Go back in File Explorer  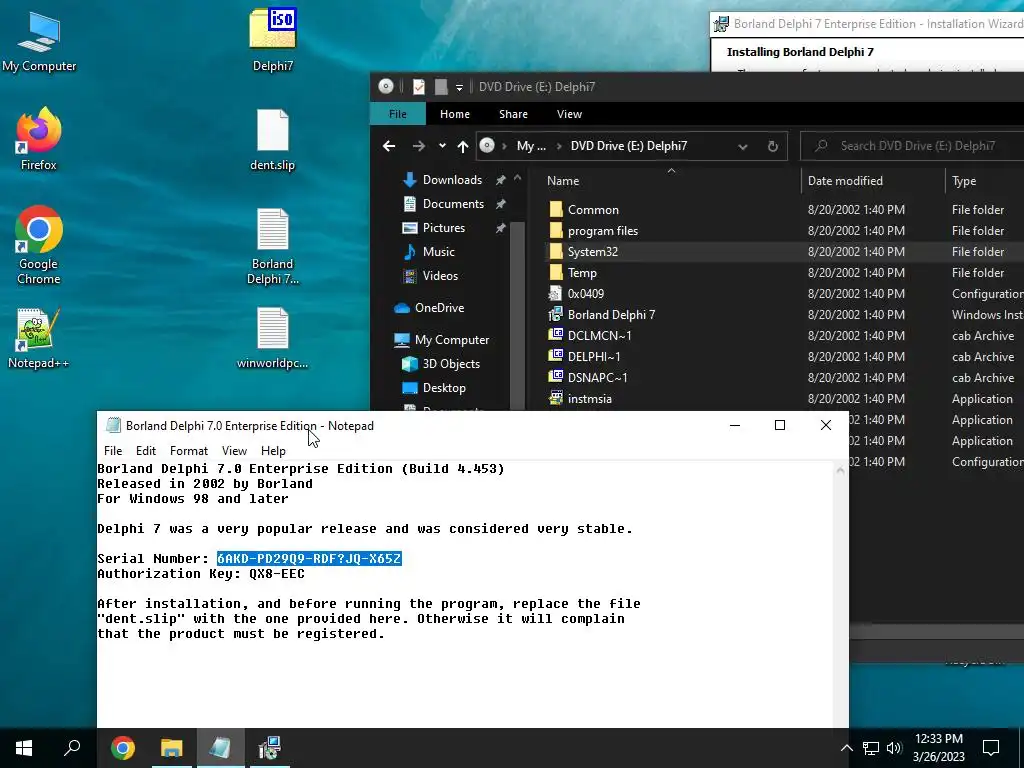(x=389, y=146)
